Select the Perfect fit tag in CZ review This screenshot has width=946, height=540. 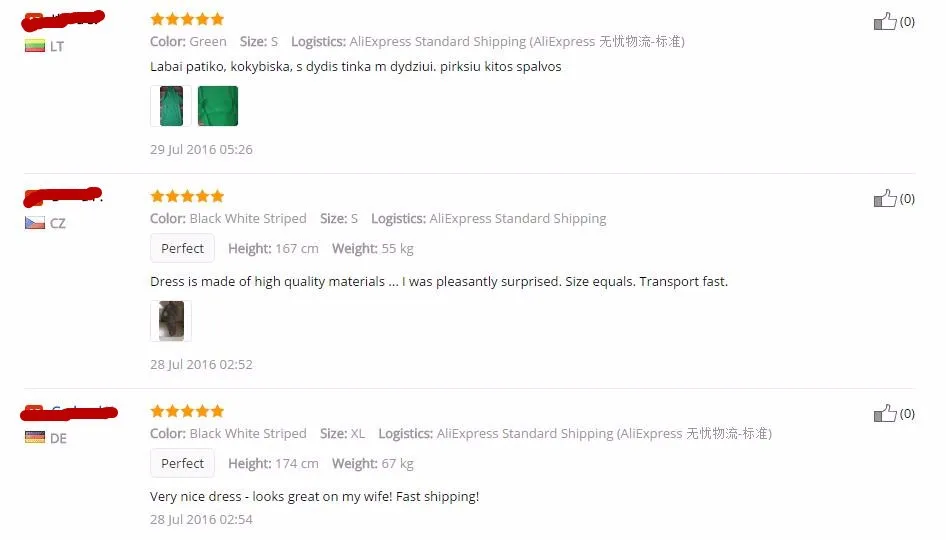point(182,248)
